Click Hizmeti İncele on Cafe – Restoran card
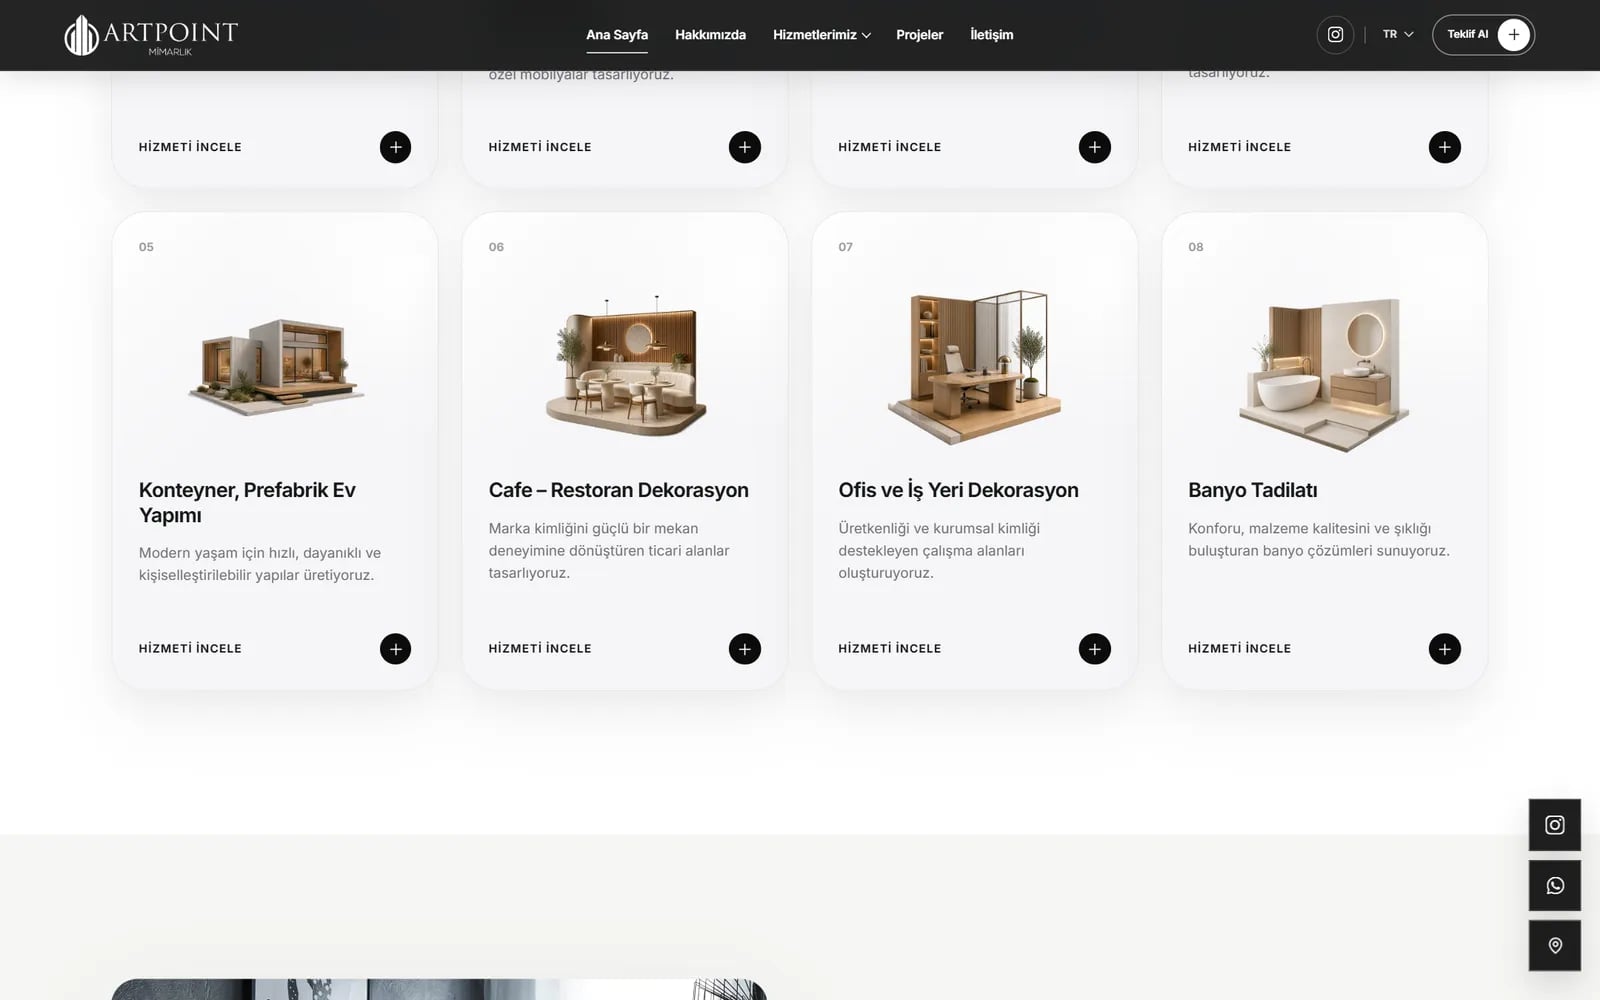1600x1000 pixels. (x=540, y=649)
